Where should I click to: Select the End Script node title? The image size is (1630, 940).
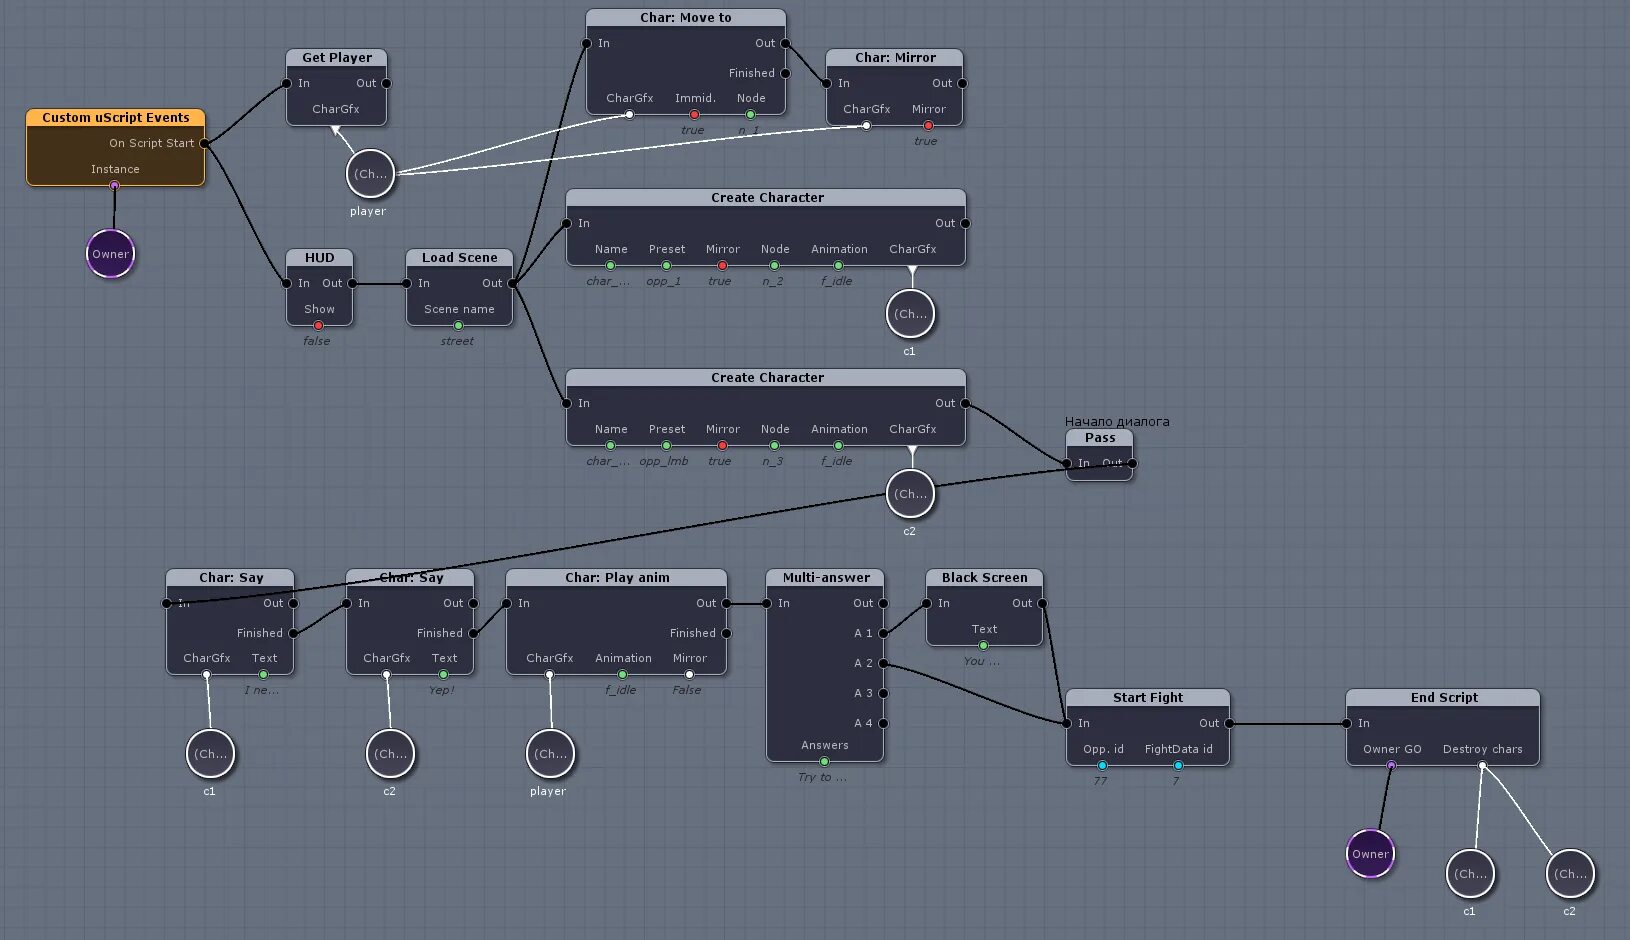click(x=1444, y=698)
